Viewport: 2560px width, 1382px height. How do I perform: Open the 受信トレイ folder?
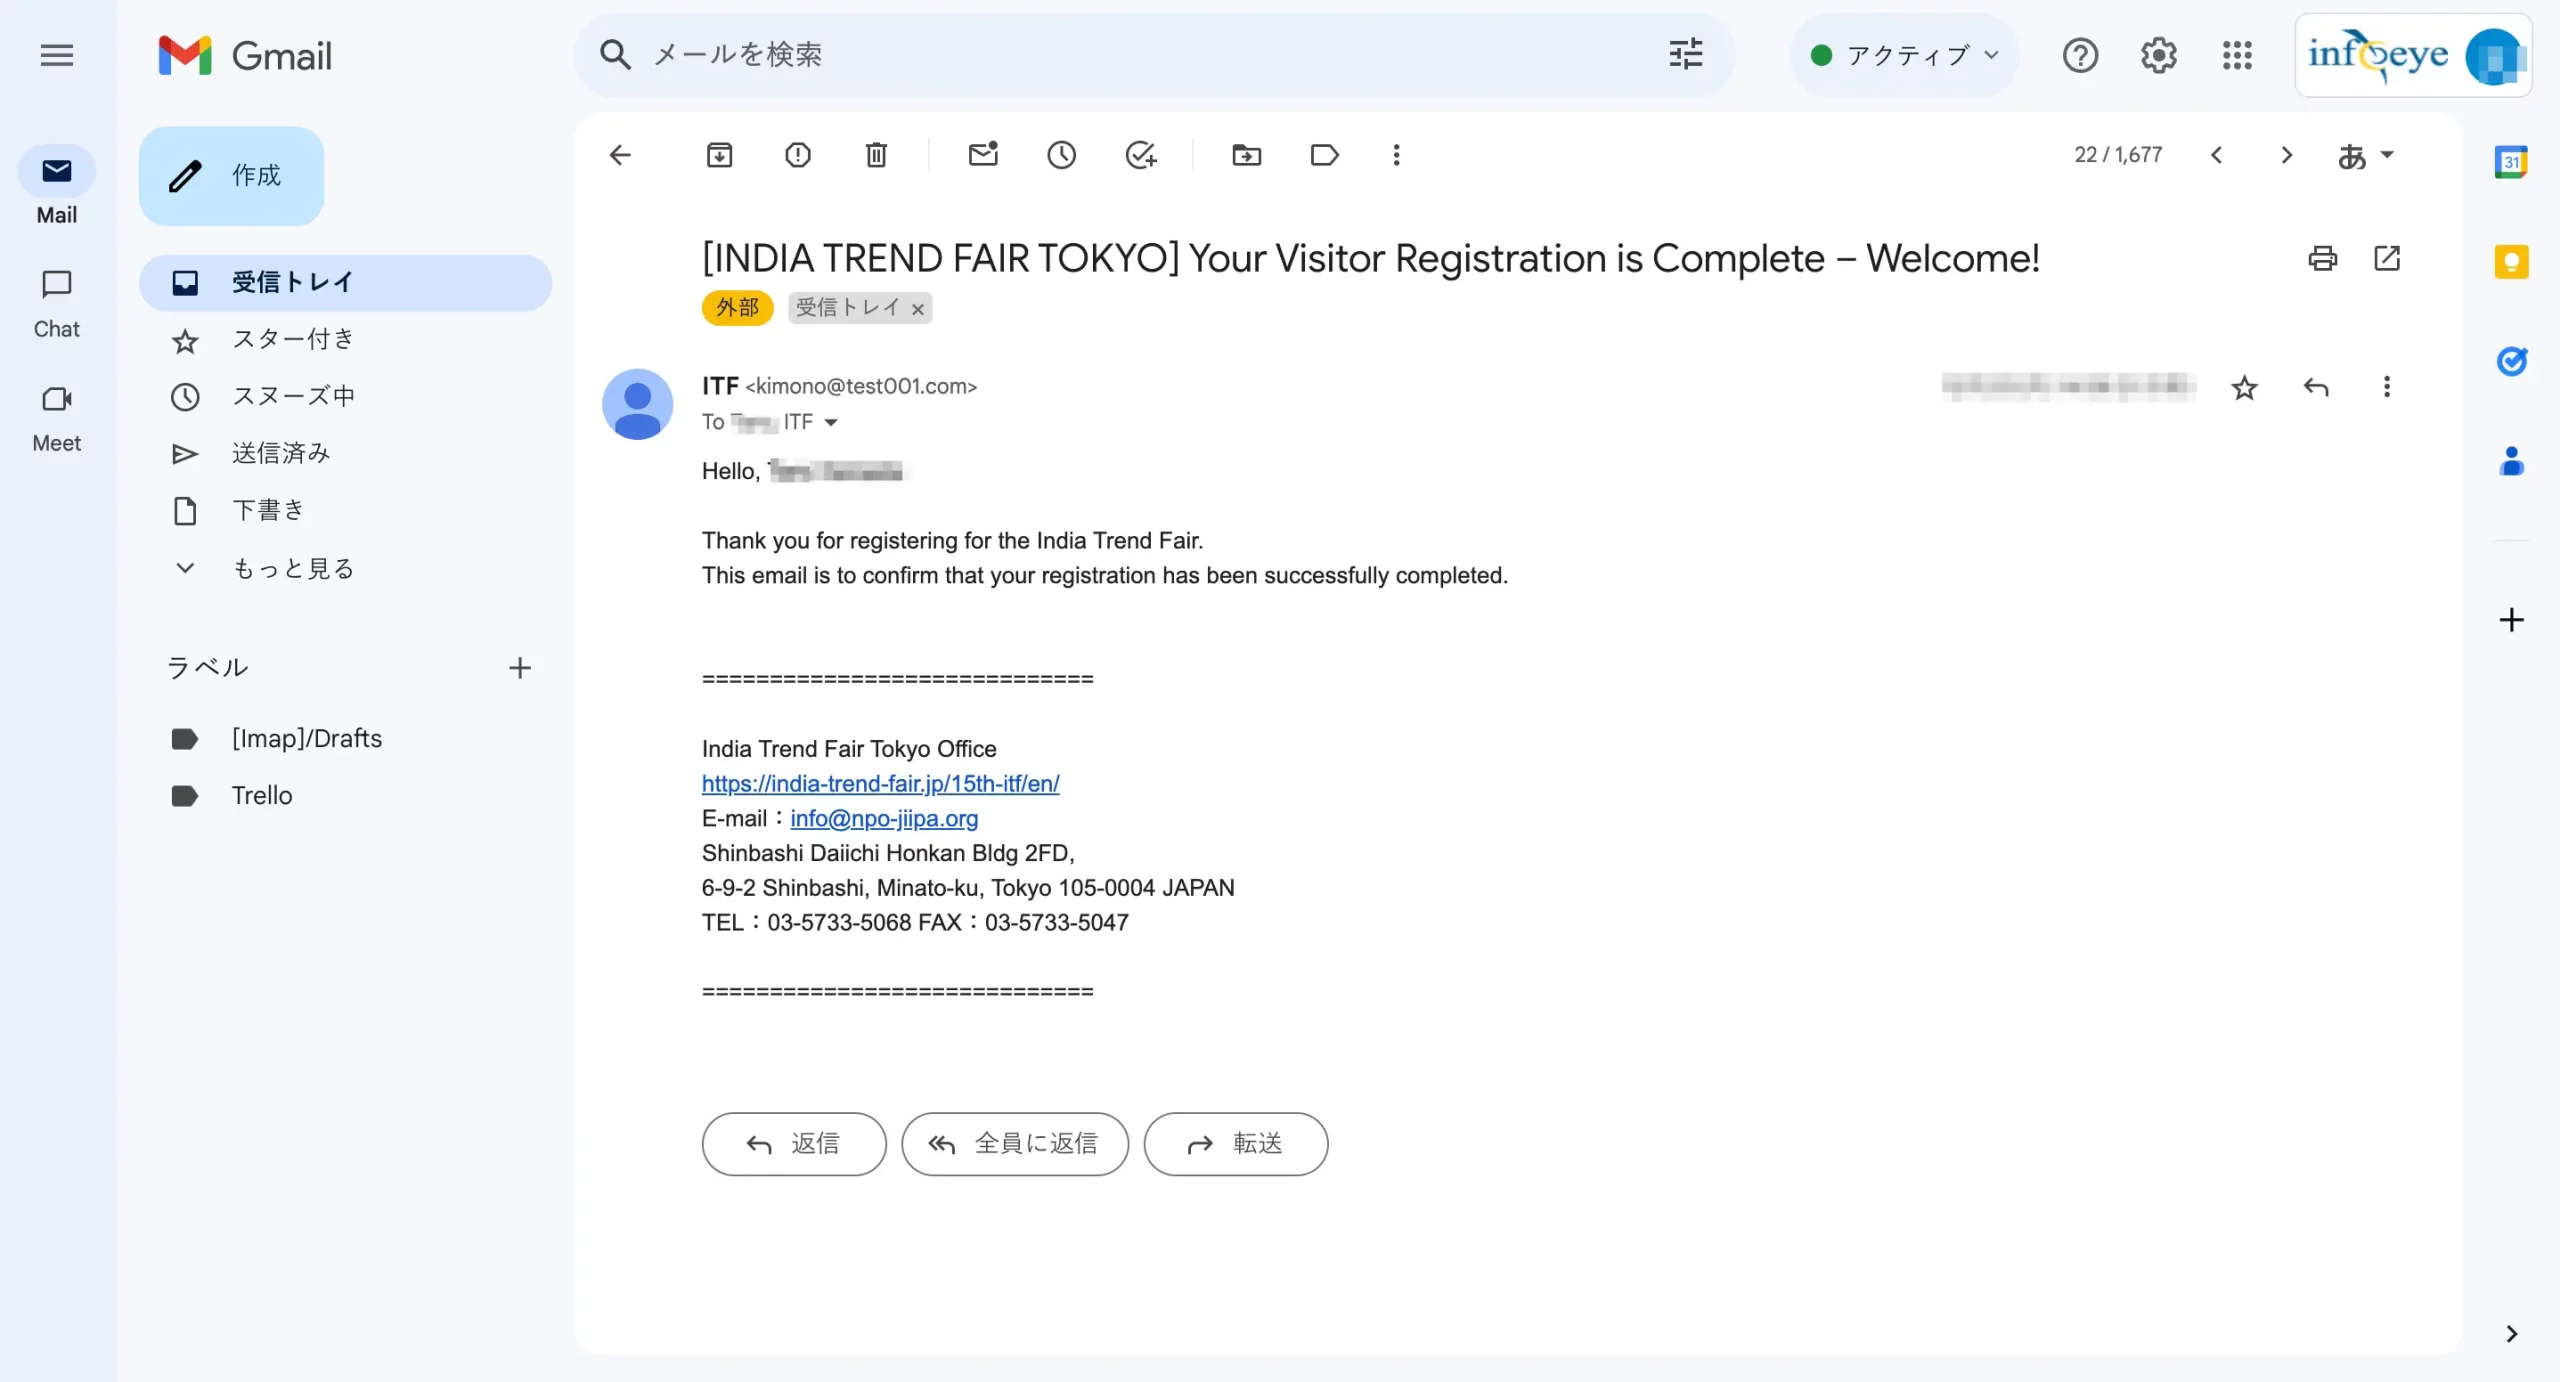pyautogui.click(x=346, y=282)
